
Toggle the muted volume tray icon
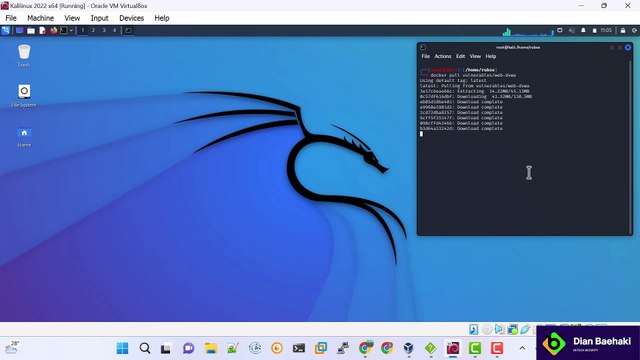point(572,31)
